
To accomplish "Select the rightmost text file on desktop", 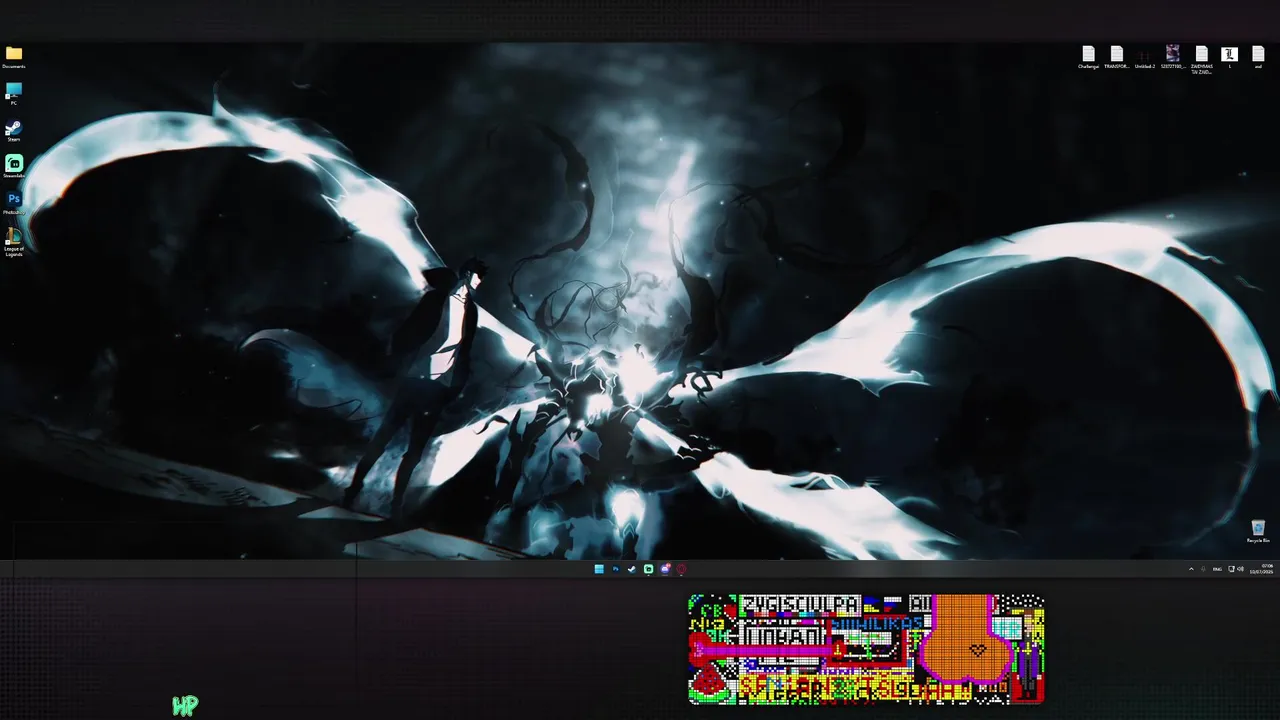I will click(1258, 57).
